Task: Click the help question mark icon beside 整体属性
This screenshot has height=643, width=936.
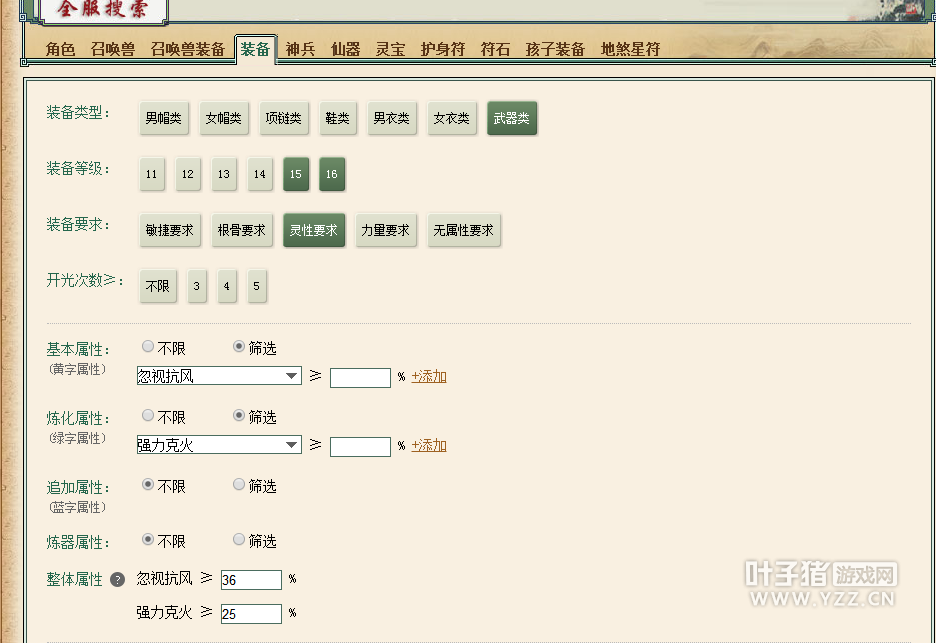Action: (x=117, y=580)
